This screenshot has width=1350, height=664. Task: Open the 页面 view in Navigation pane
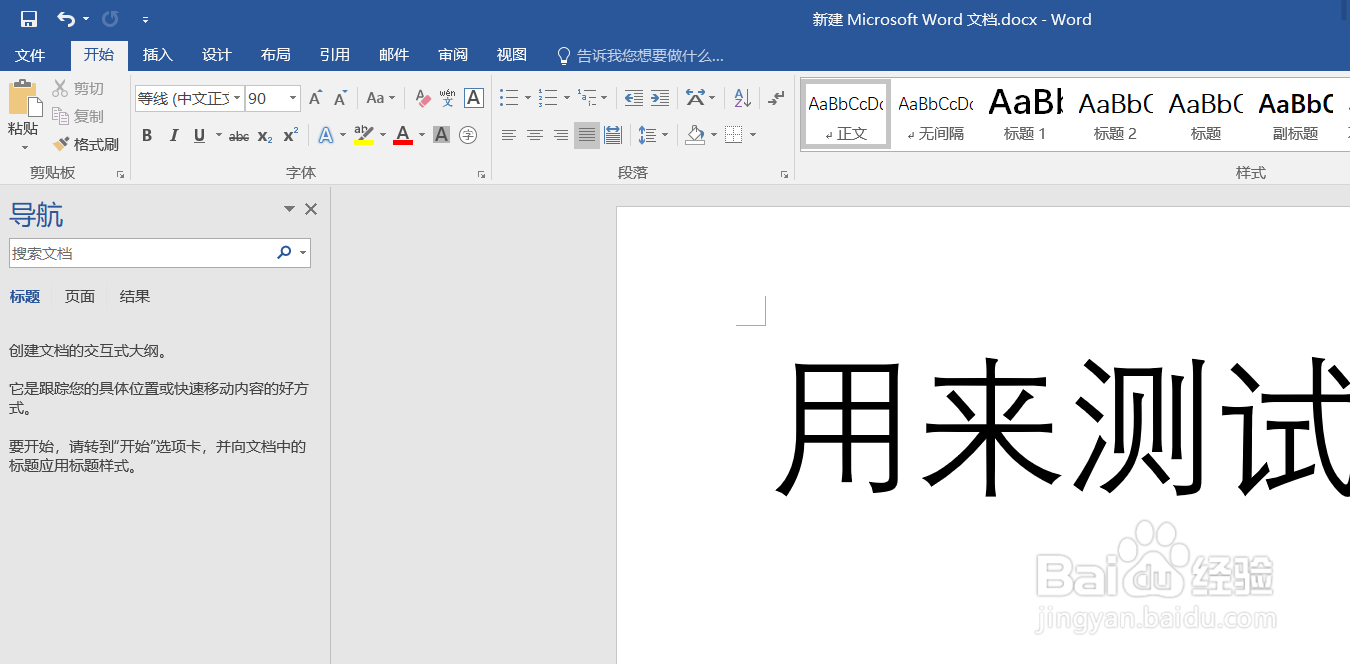78,296
